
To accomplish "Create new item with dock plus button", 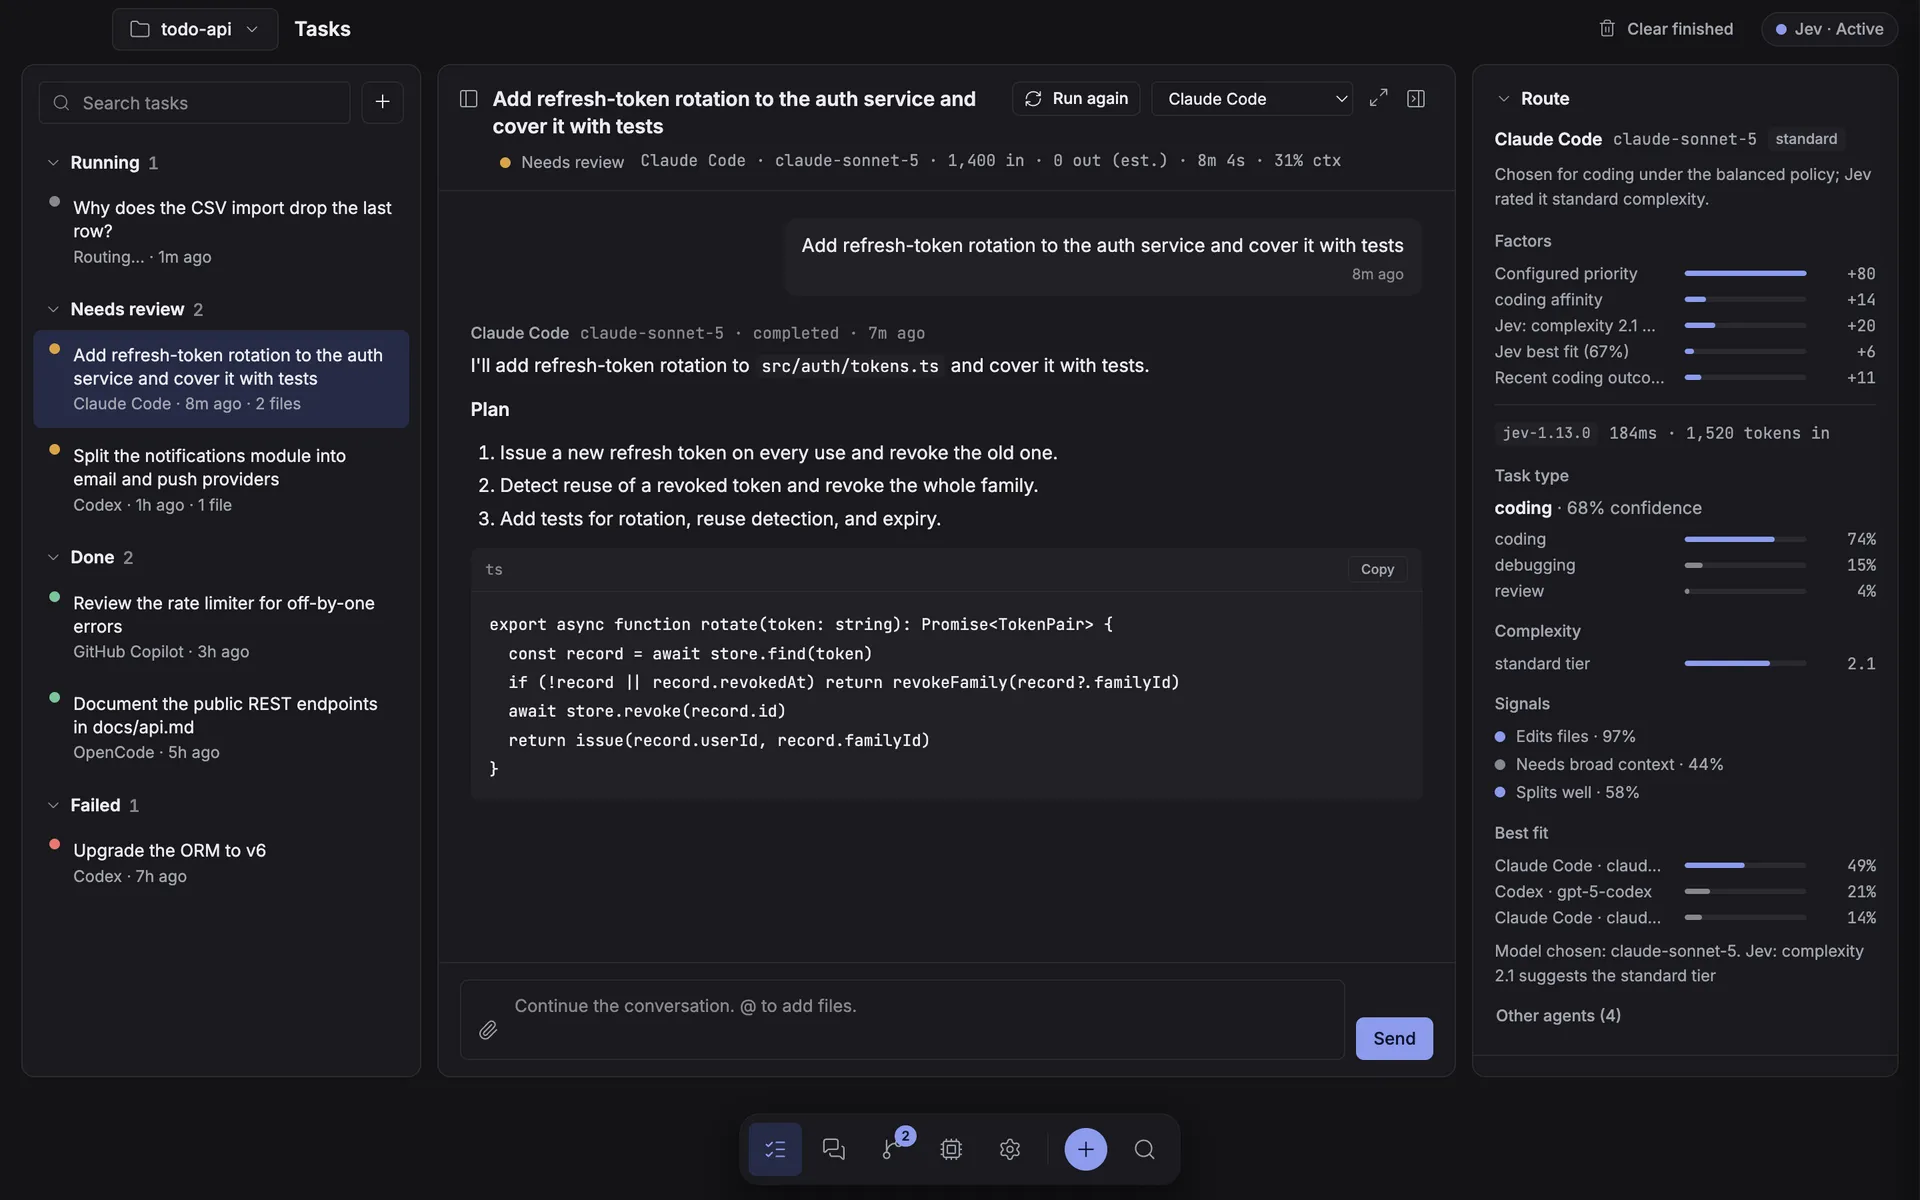I will click(1086, 1149).
